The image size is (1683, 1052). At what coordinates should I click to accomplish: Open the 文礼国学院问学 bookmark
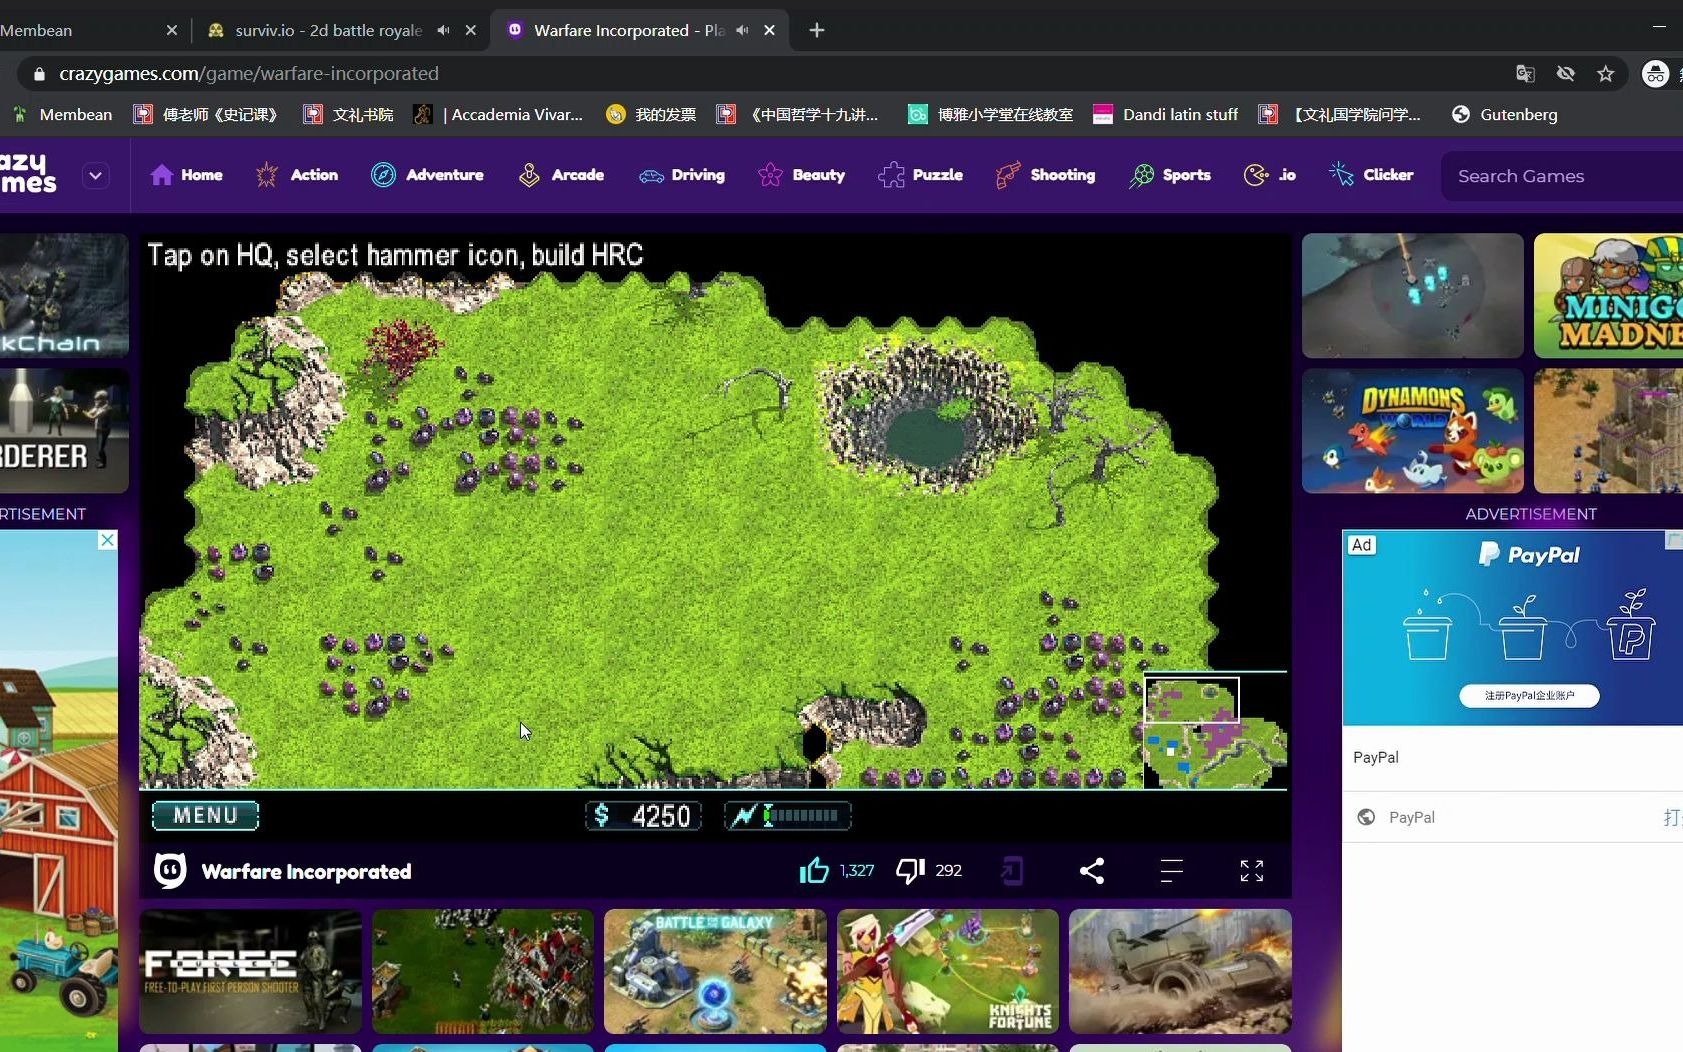pyautogui.click(x=1340, y=114)
